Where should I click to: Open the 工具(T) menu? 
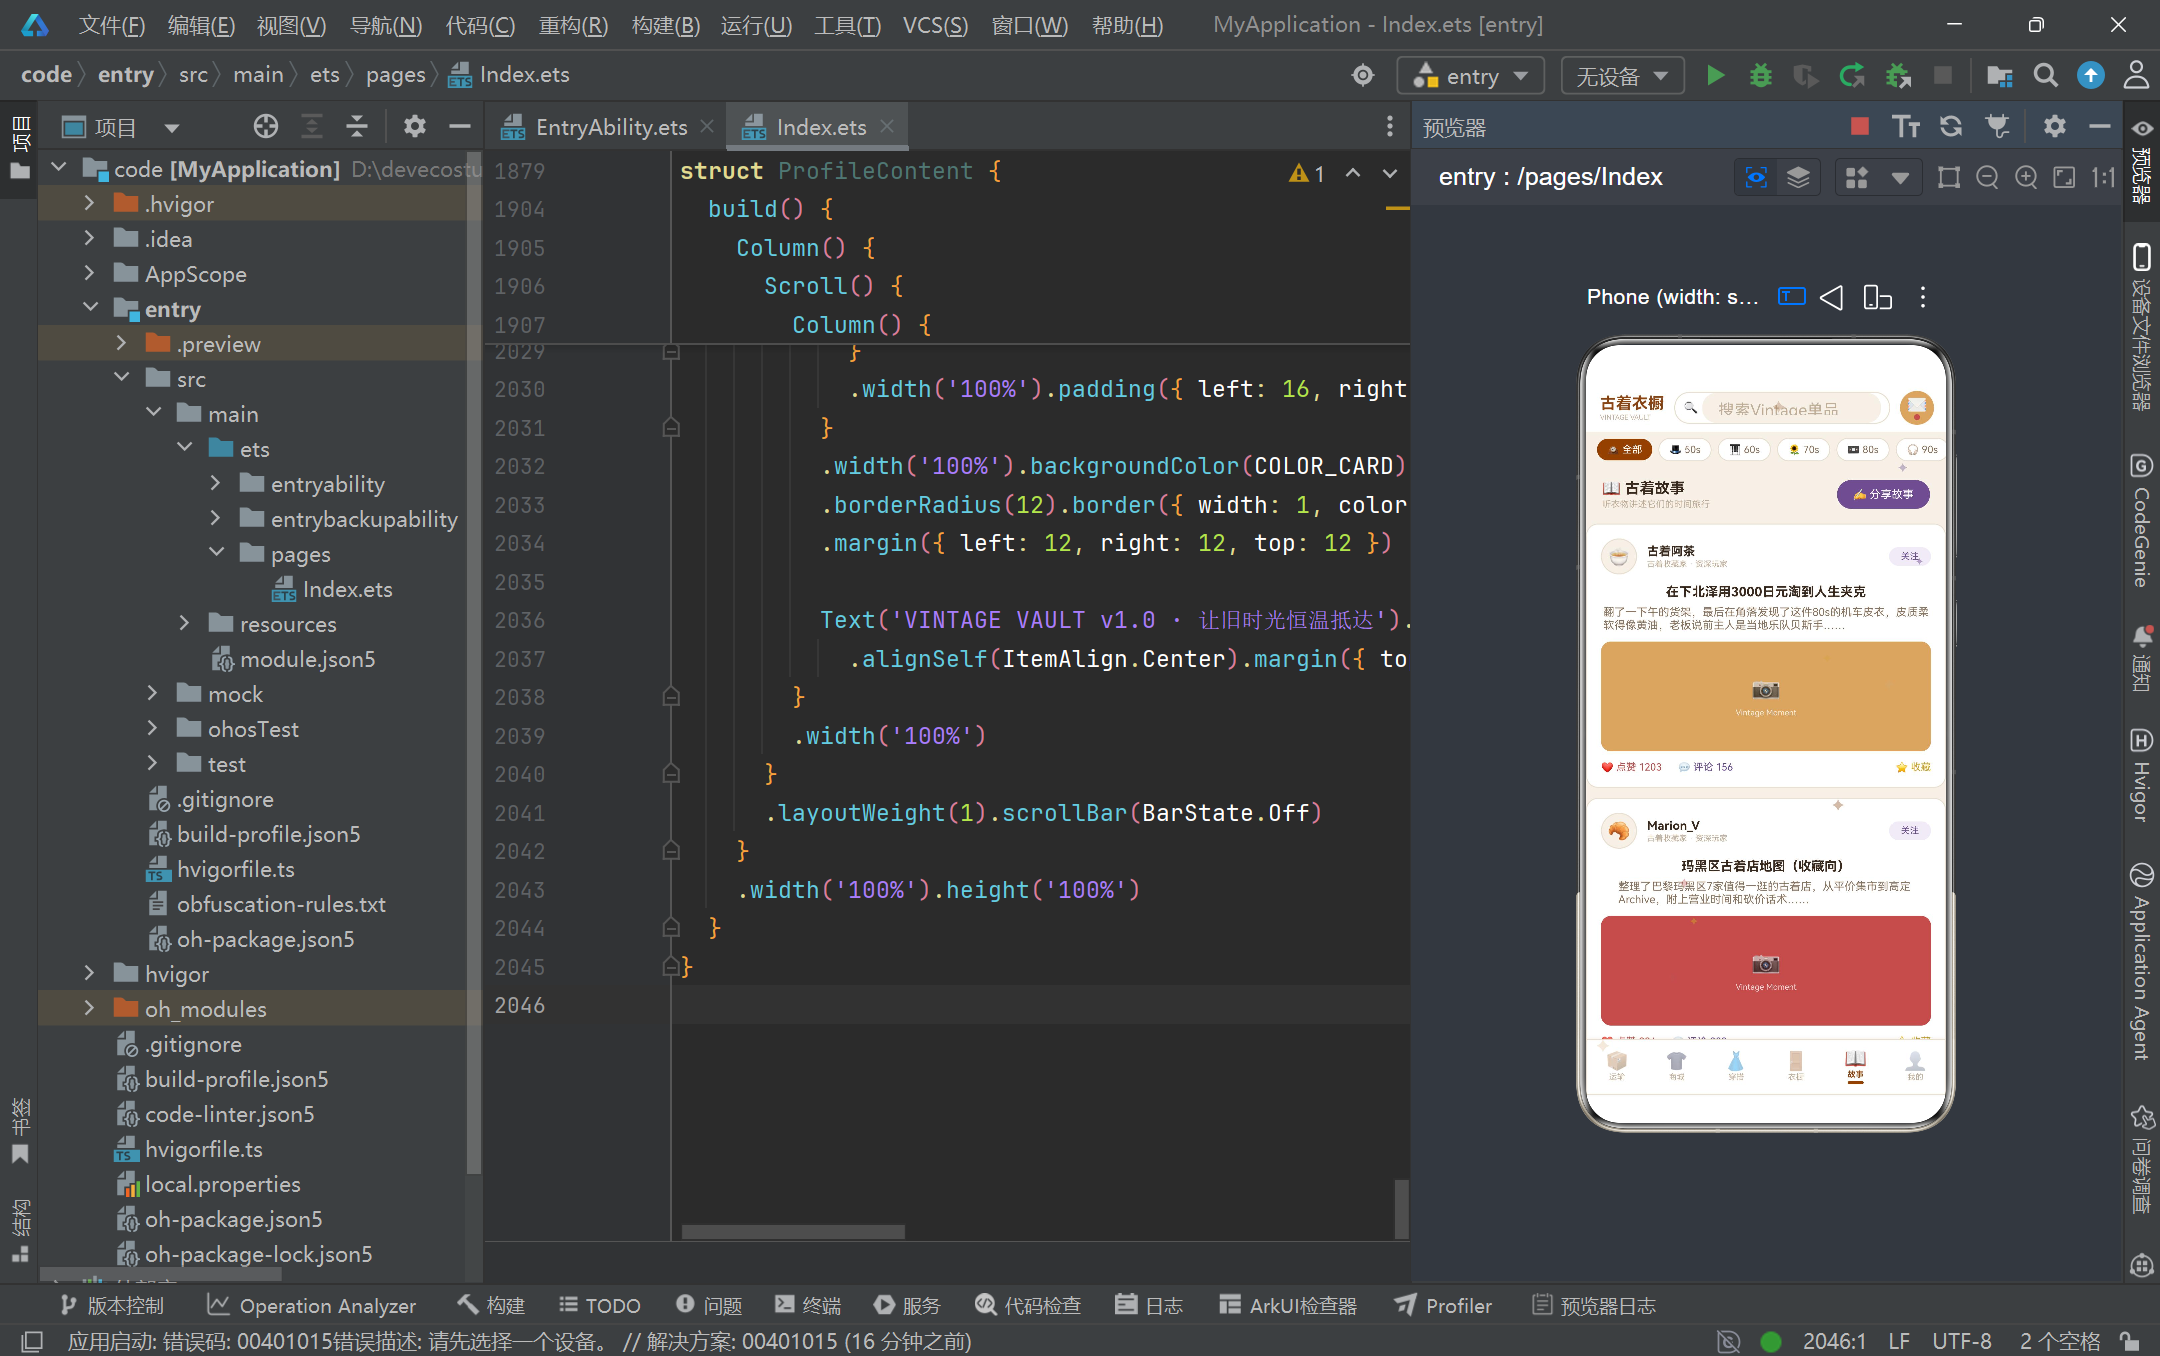tap(847, 25)
